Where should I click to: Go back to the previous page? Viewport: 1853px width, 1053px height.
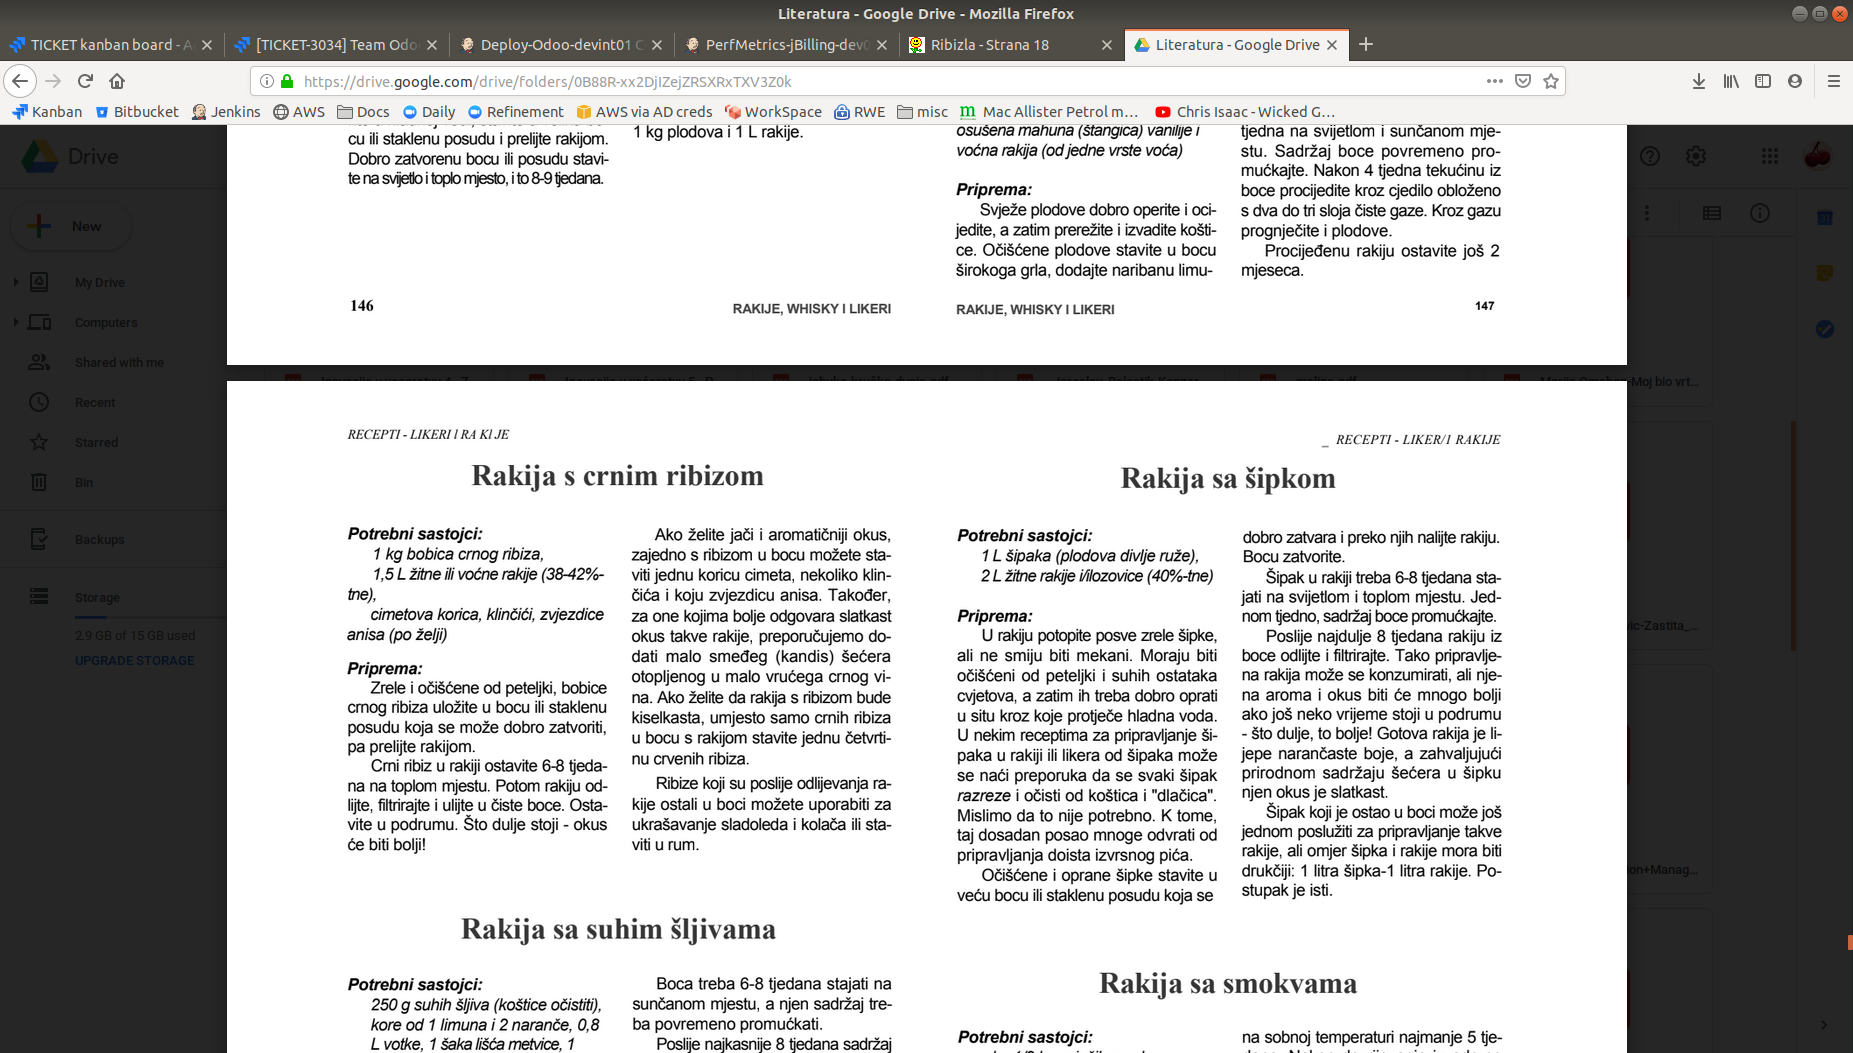(20, 81)
